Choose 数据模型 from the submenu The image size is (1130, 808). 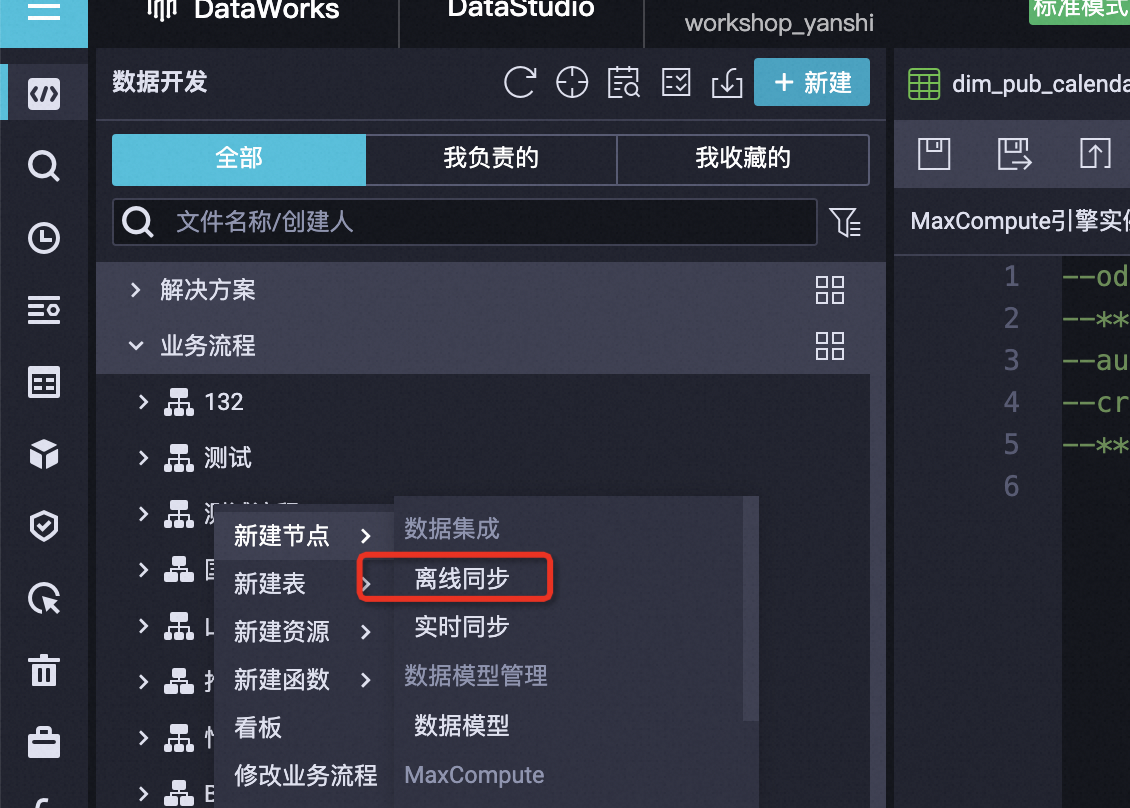461,725
